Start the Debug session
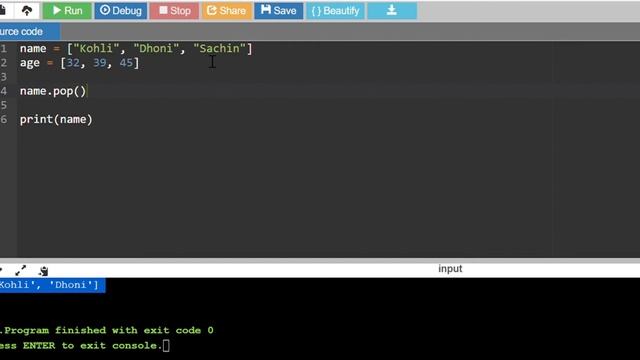This screenshot has height=360, width=640. pyautogui.click(x=121, y=10)
